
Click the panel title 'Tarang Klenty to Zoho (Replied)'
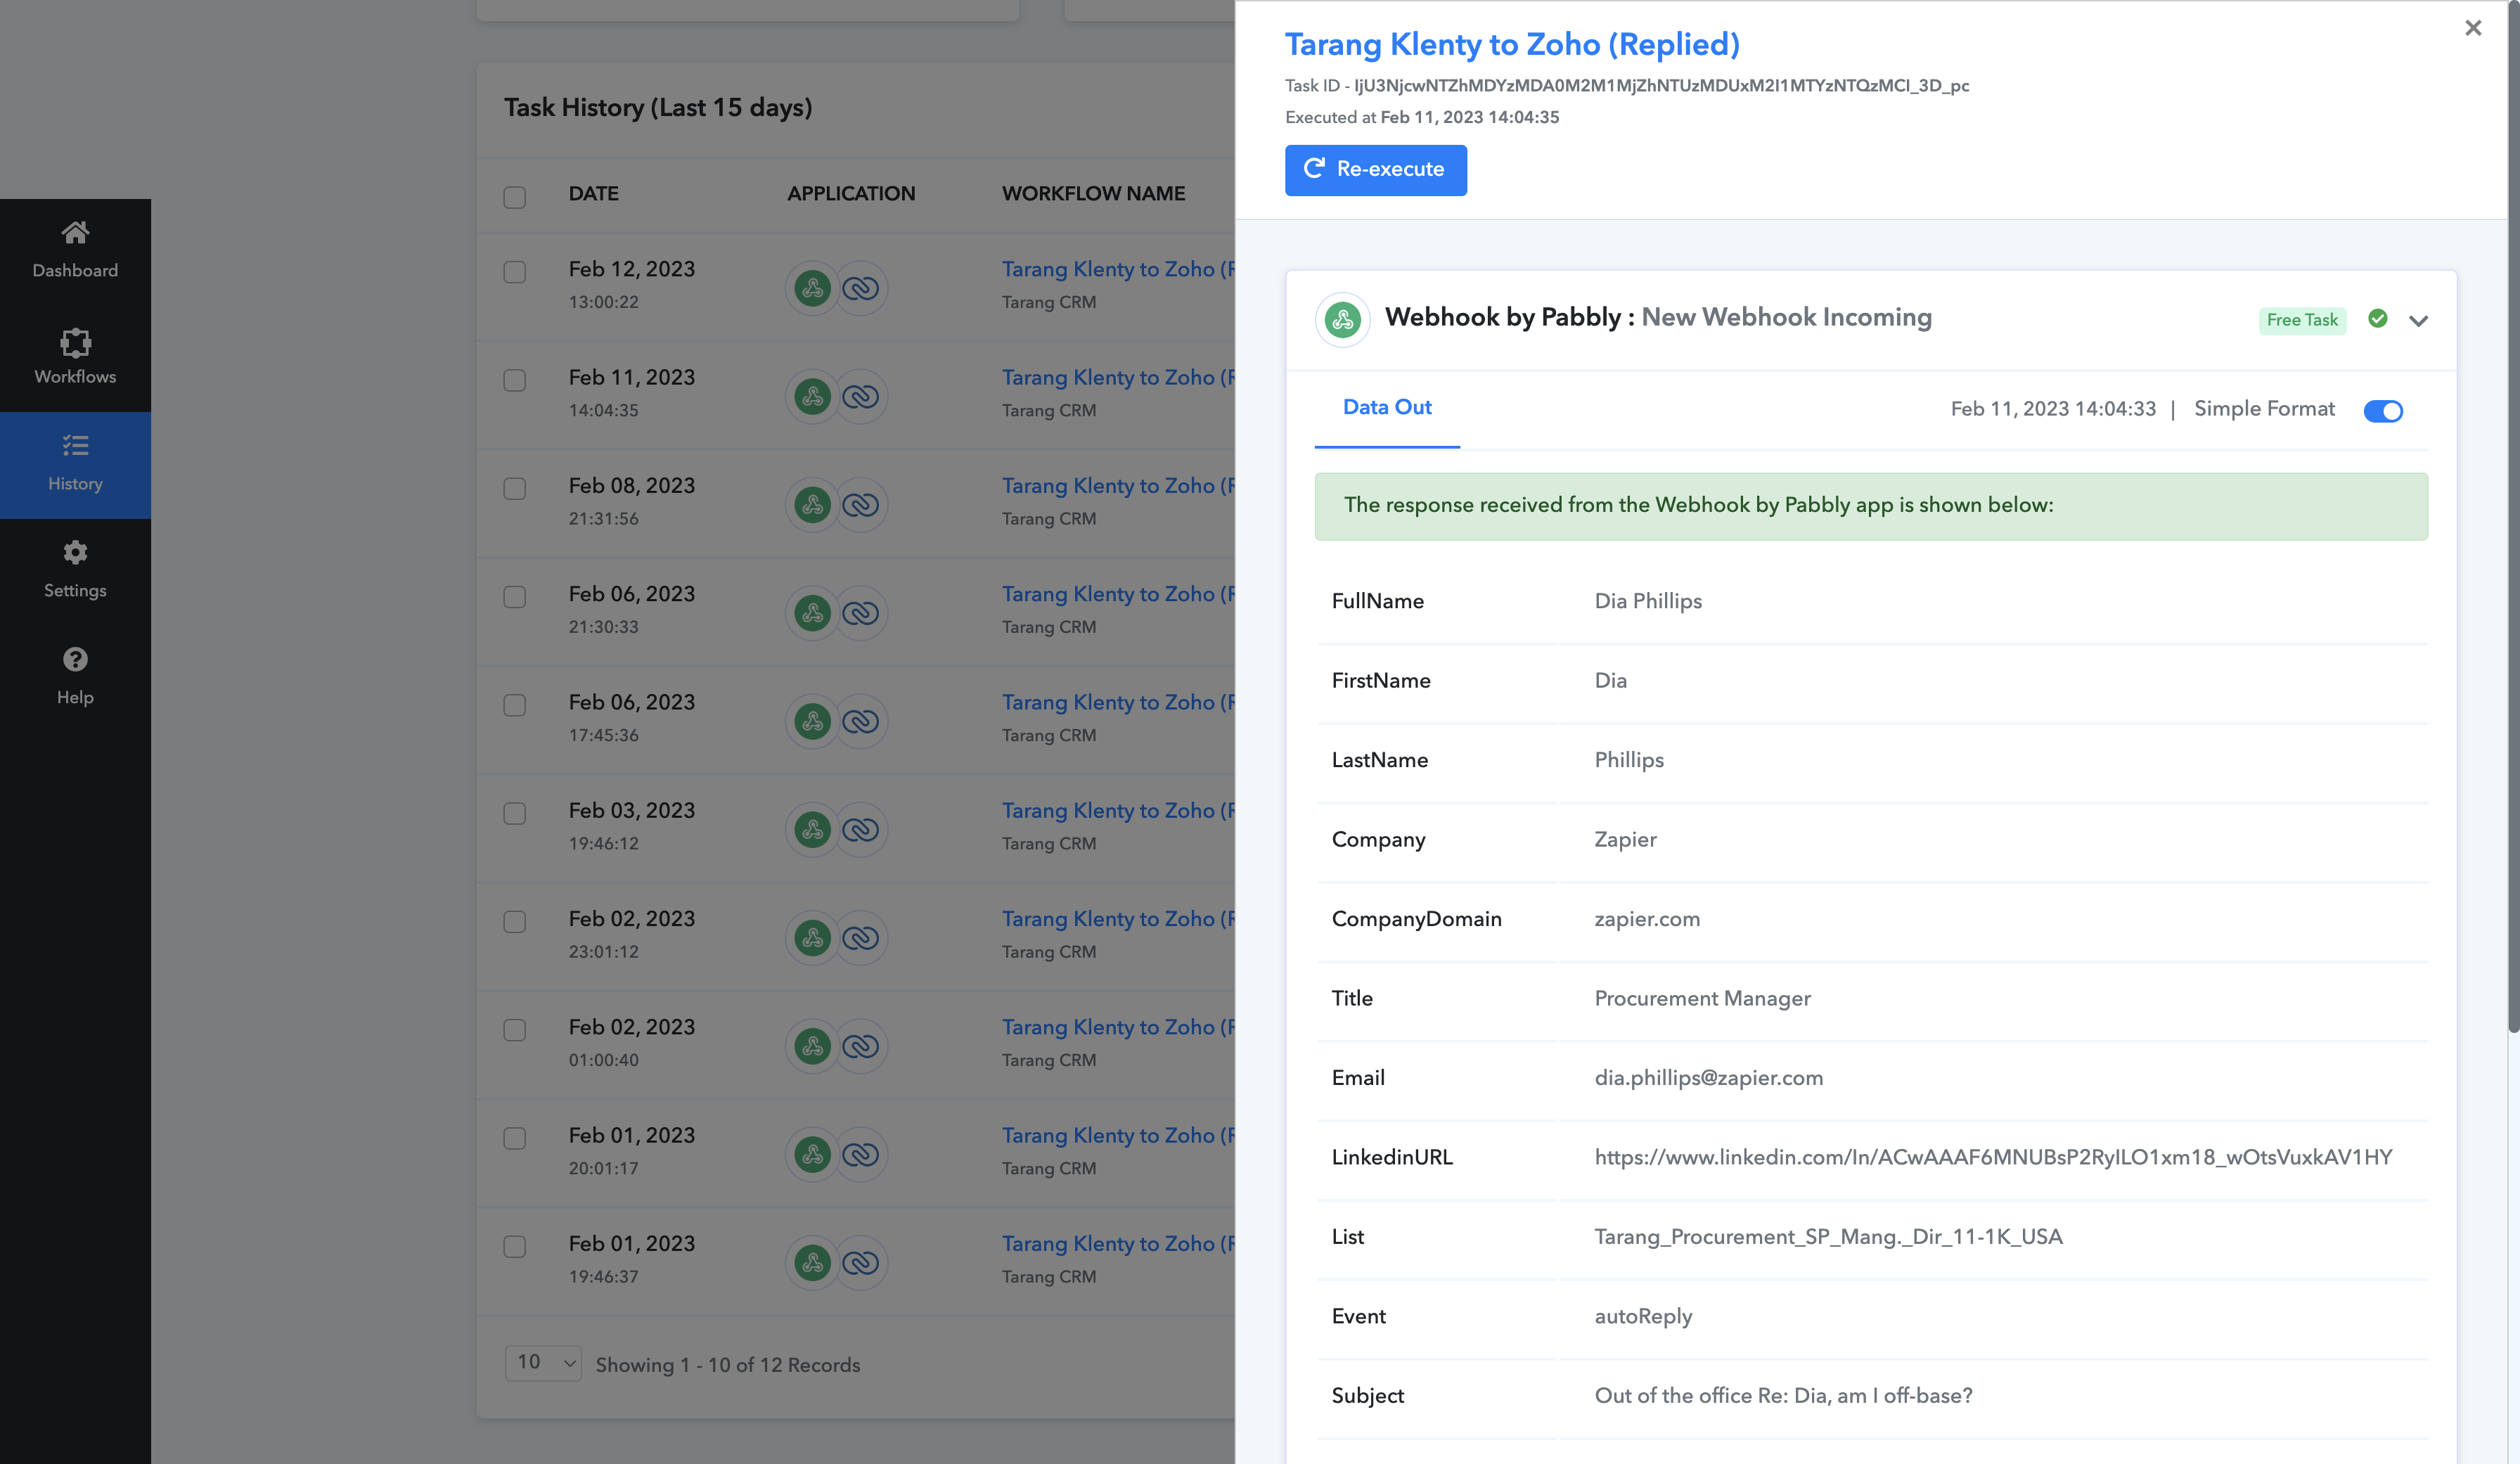1512,45
